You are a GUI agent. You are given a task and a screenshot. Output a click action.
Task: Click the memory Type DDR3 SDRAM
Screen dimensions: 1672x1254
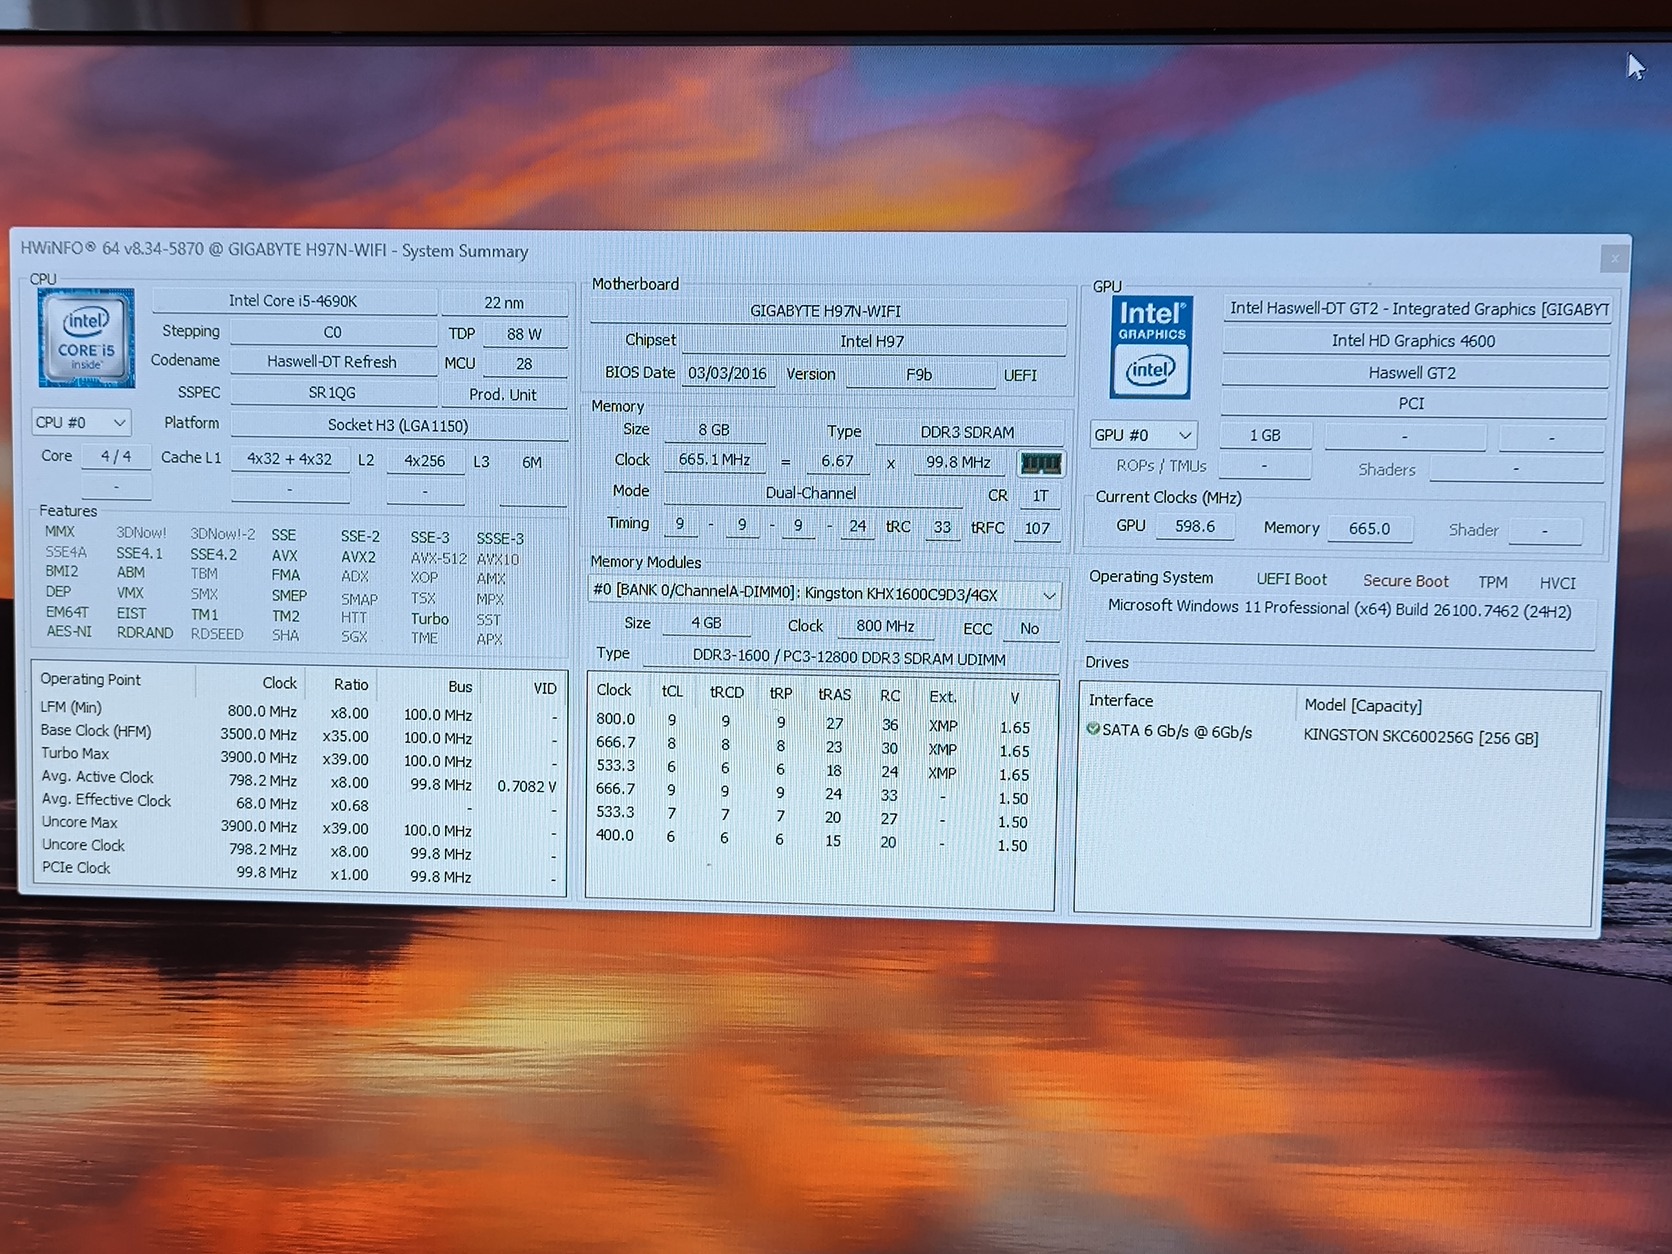tap(967, 432)
